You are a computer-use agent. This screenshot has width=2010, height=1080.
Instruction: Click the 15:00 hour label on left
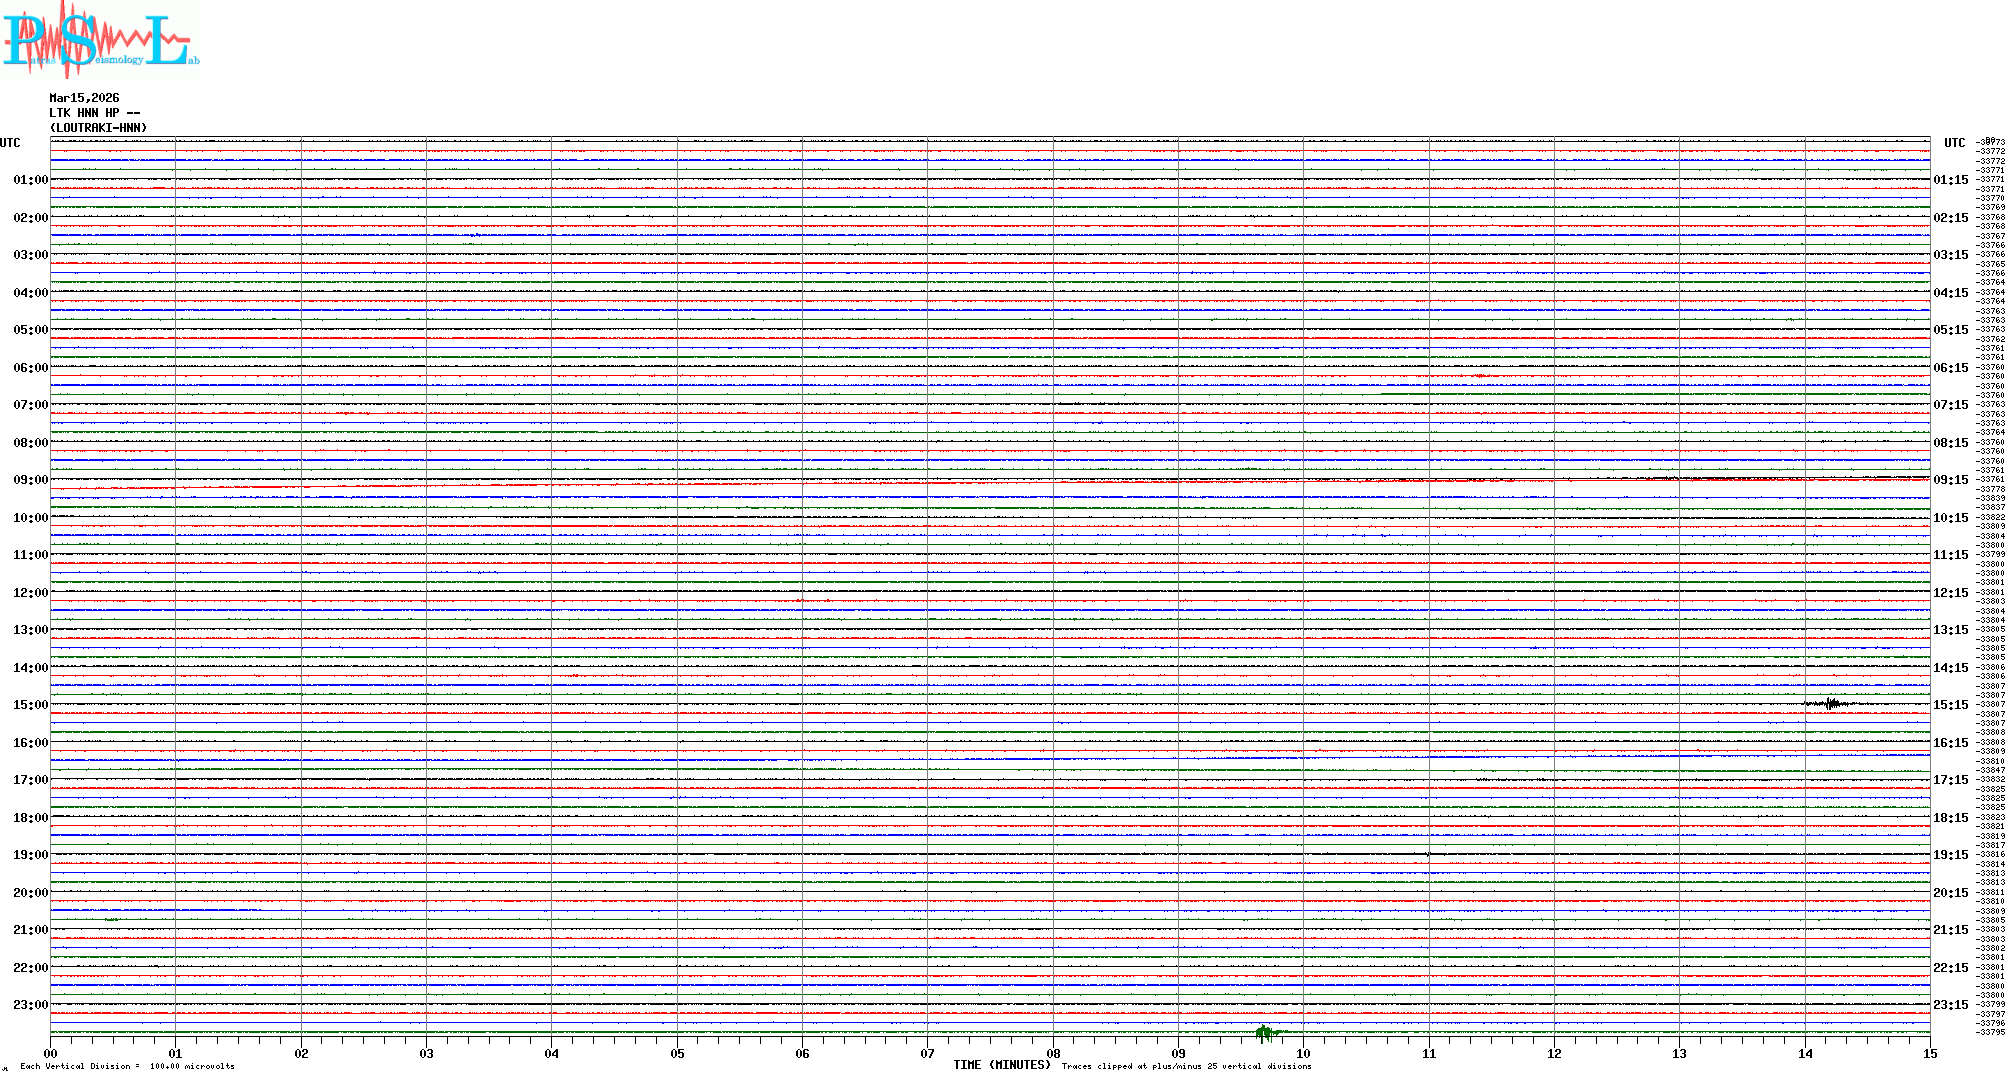(x=30, y=705)
